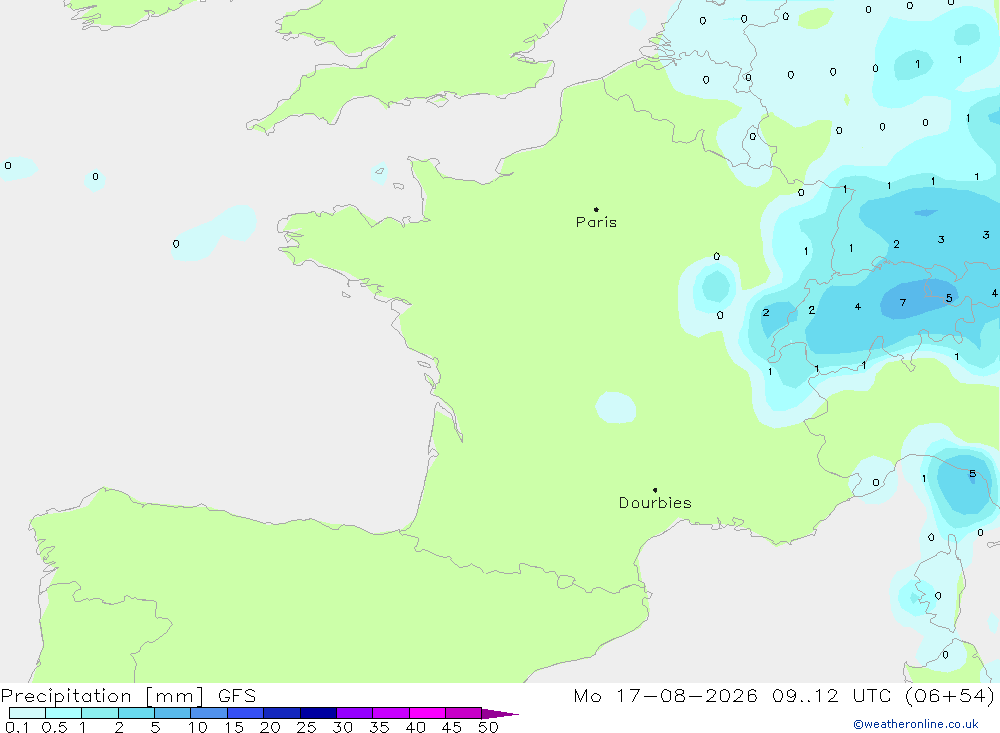Click the 'Precipitation [mm]' title text
Screen dimensions: 1000x733
click(x=102, y=696)
